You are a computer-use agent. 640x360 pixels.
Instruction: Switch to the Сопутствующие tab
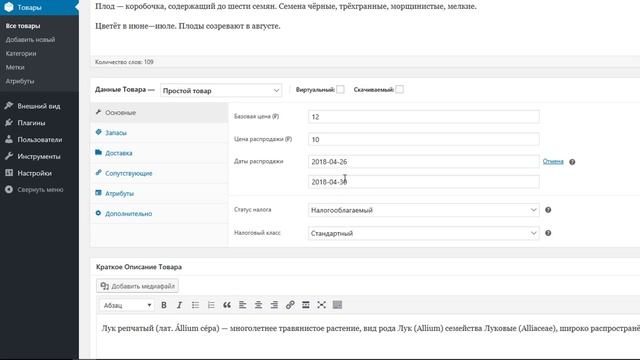click(x=159, y=173)
